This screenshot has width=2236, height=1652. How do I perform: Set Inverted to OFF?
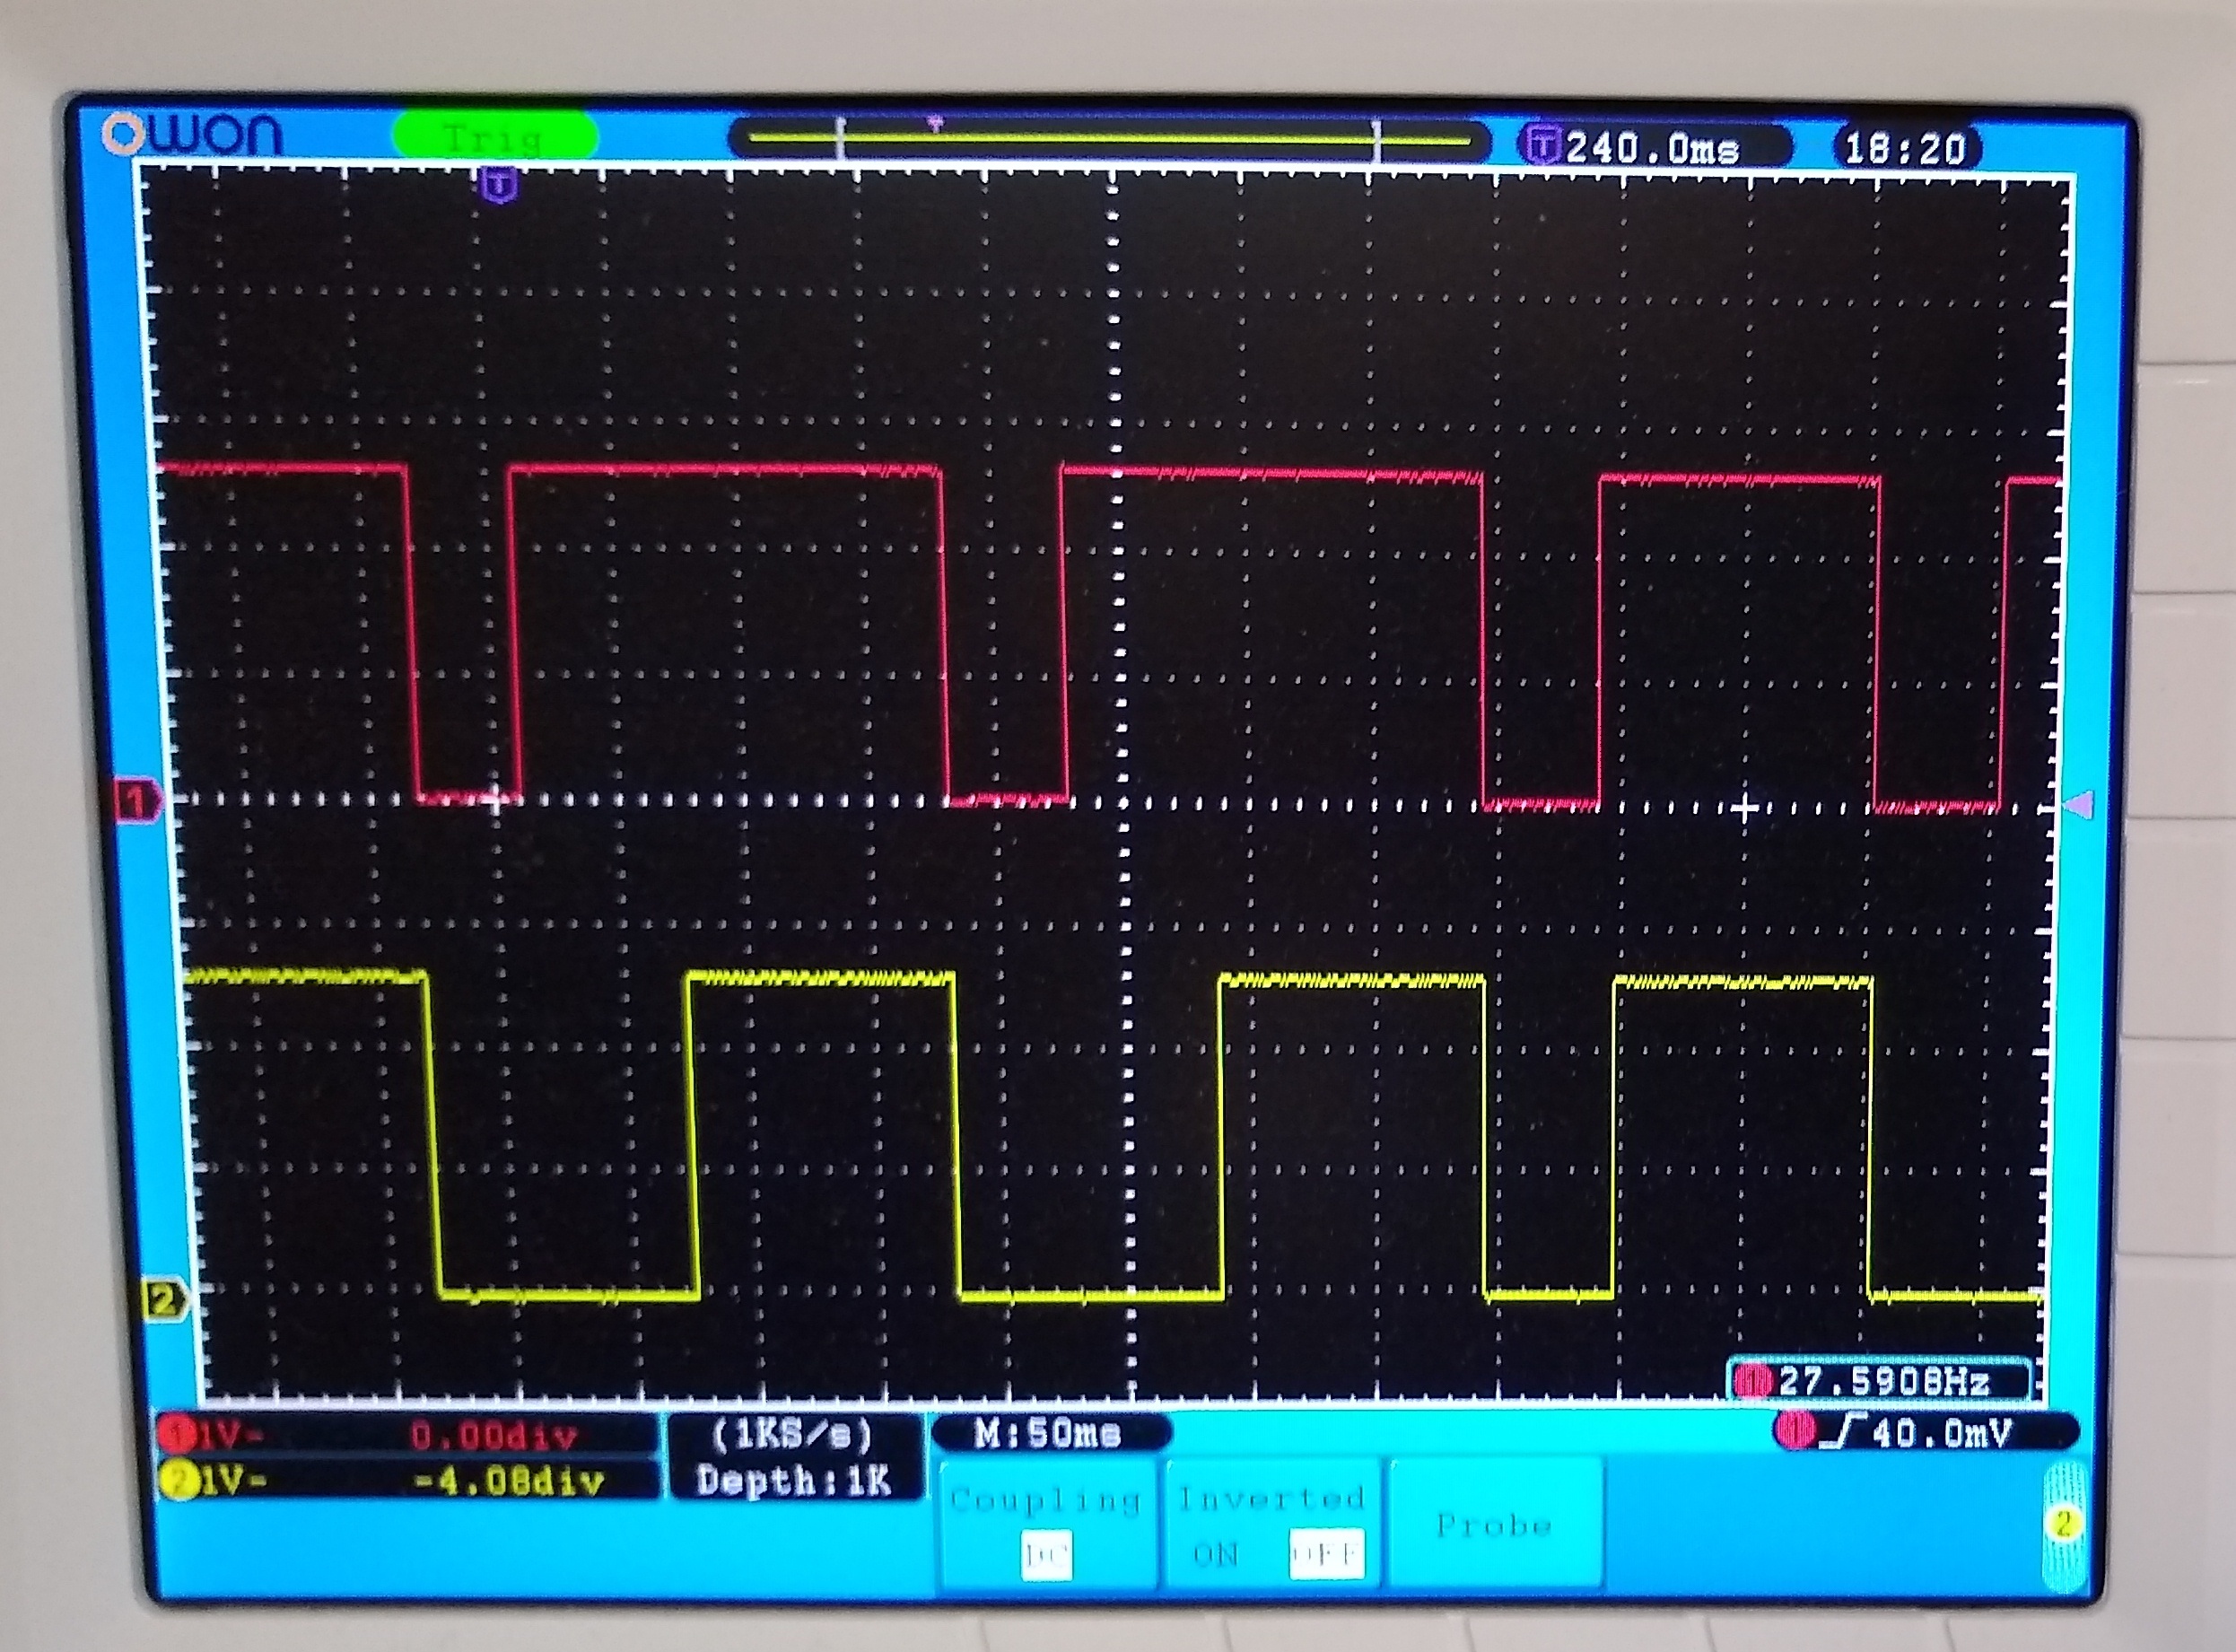[1326, 1555]
